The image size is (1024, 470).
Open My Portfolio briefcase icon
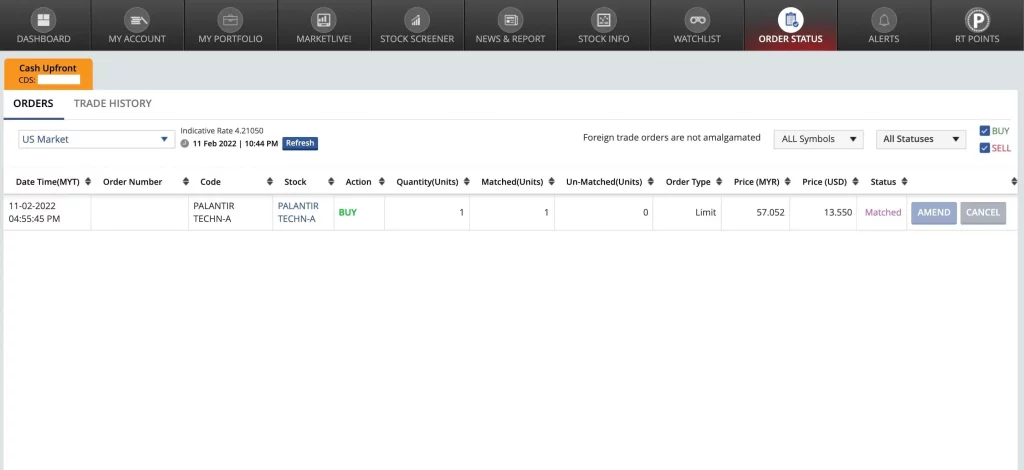(x=230, y=20)
